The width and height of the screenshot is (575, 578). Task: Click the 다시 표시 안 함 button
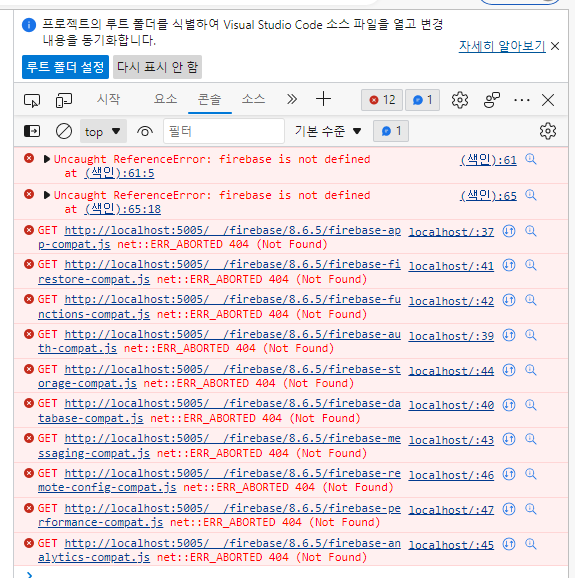tap(157, 67)
